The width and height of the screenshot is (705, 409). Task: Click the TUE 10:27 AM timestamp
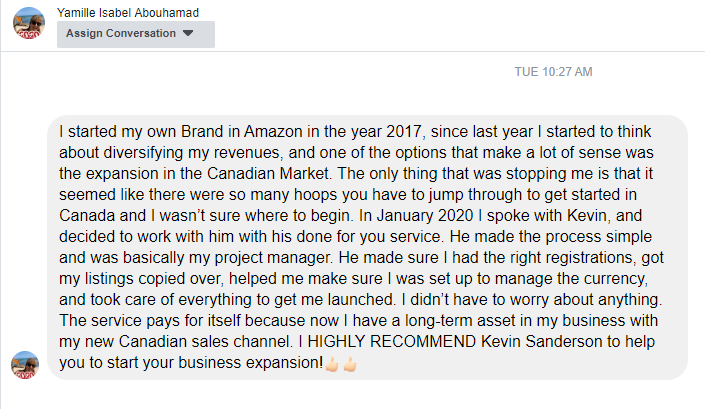coord(553,72)
